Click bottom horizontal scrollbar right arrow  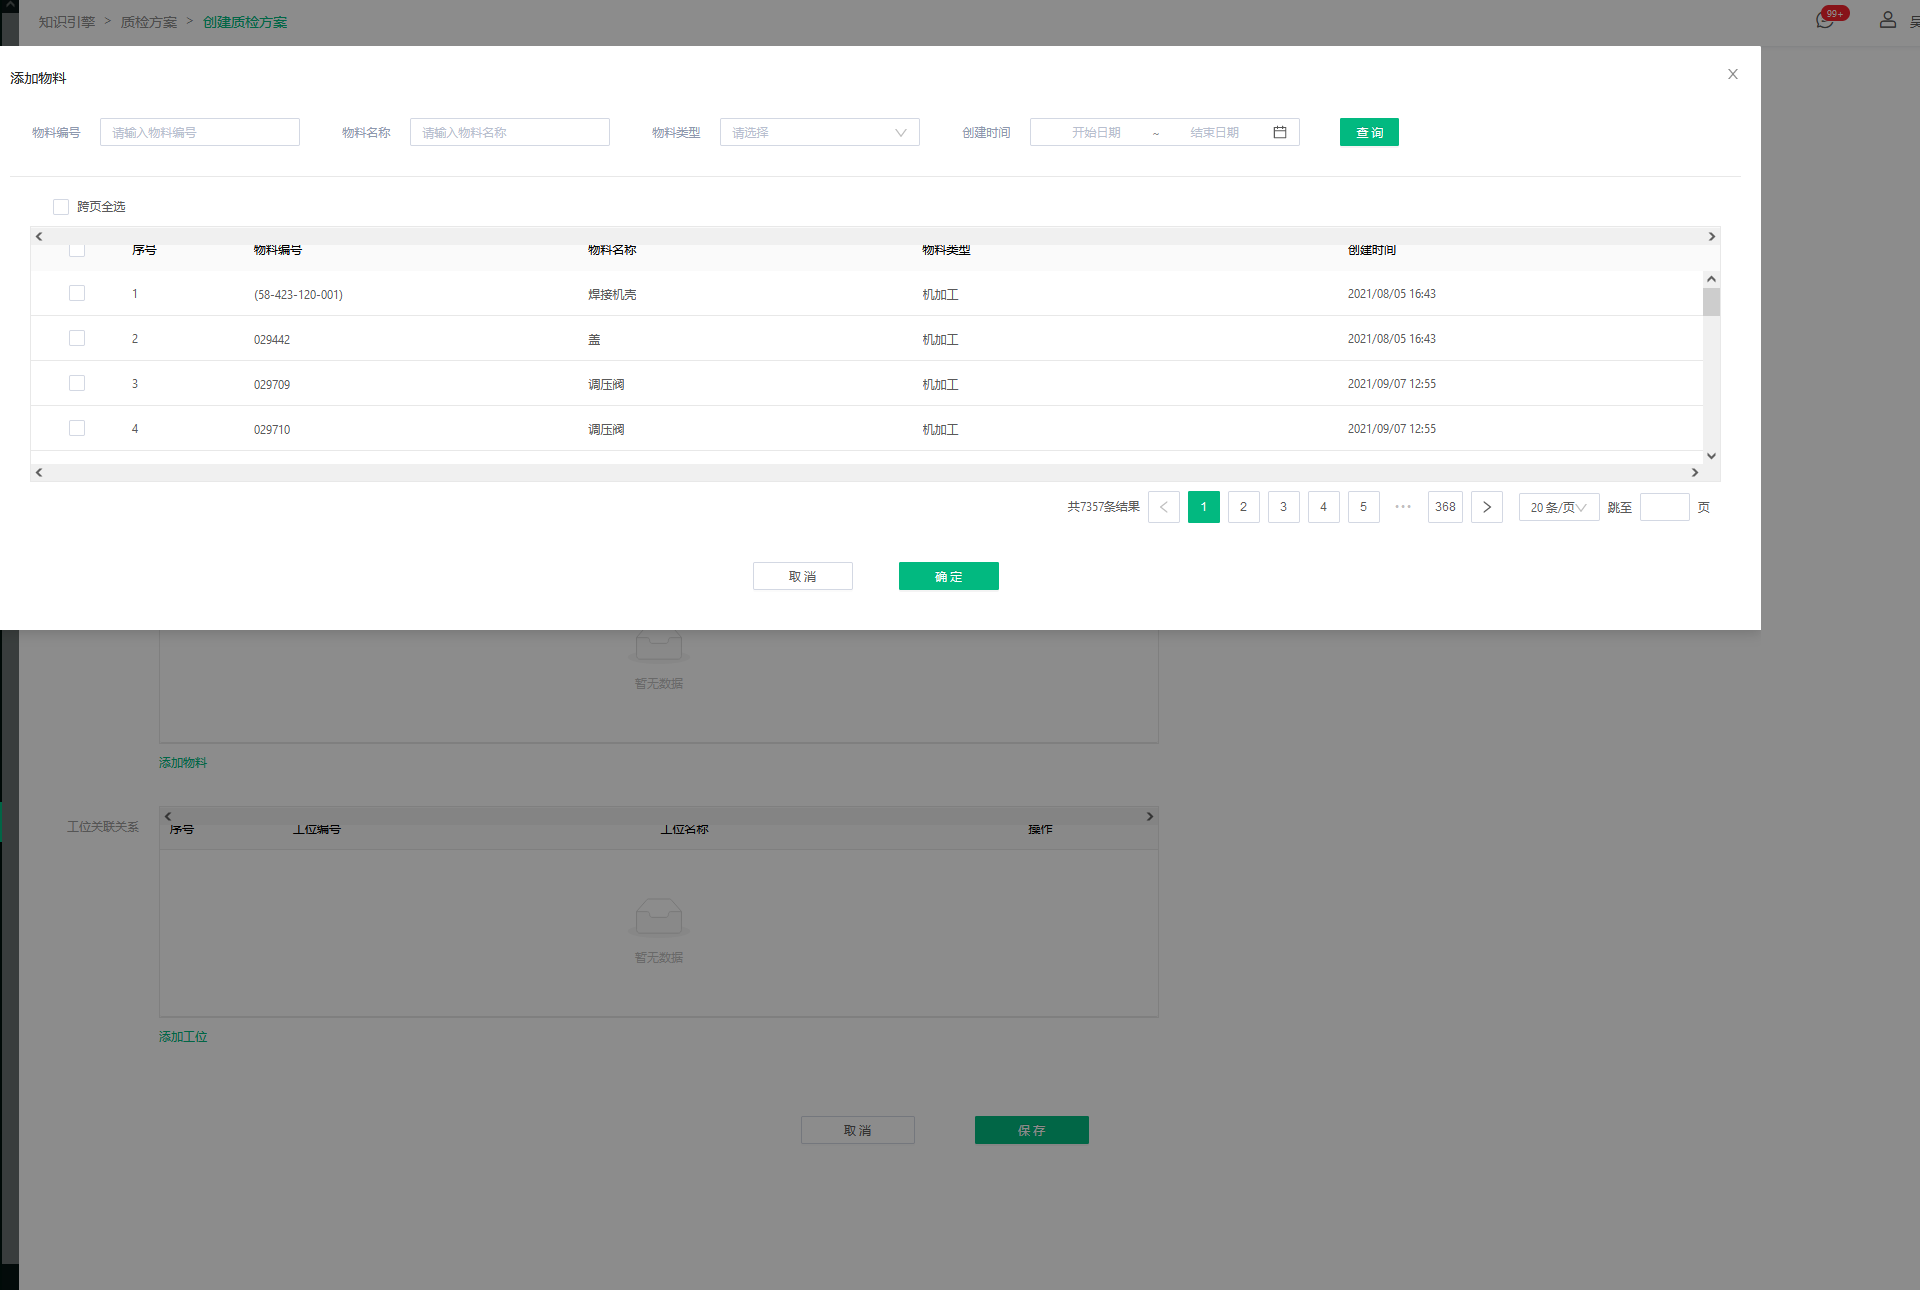coord(1695,472)
